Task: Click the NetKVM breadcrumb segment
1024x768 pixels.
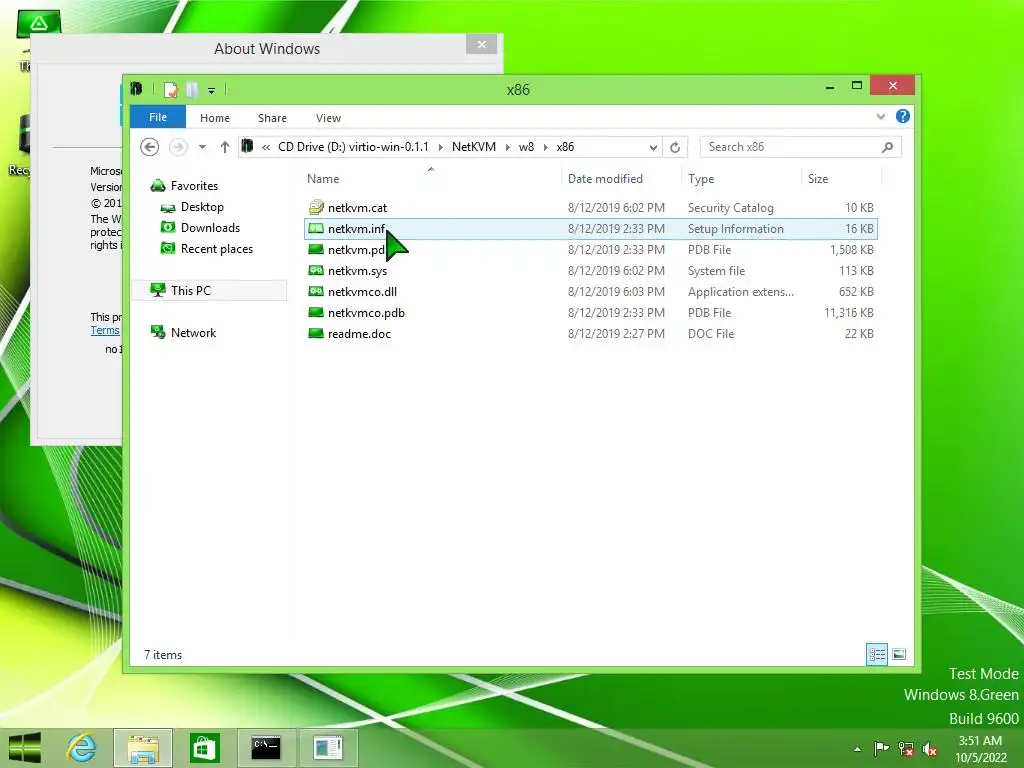Action: tap(474, 147)
